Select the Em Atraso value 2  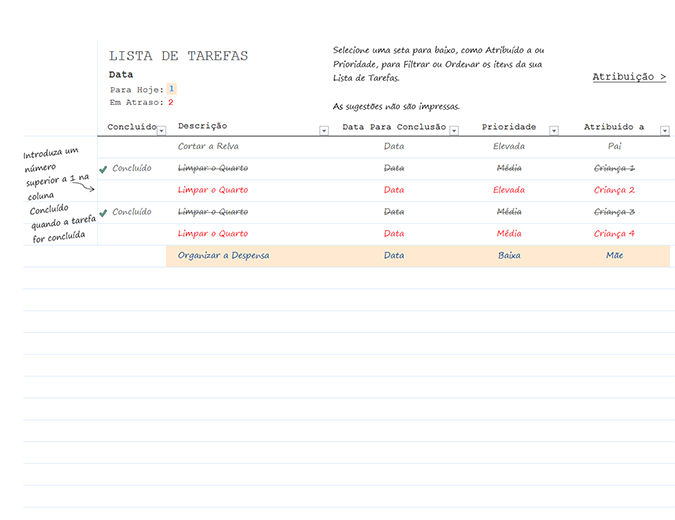(x=170, y=102)
